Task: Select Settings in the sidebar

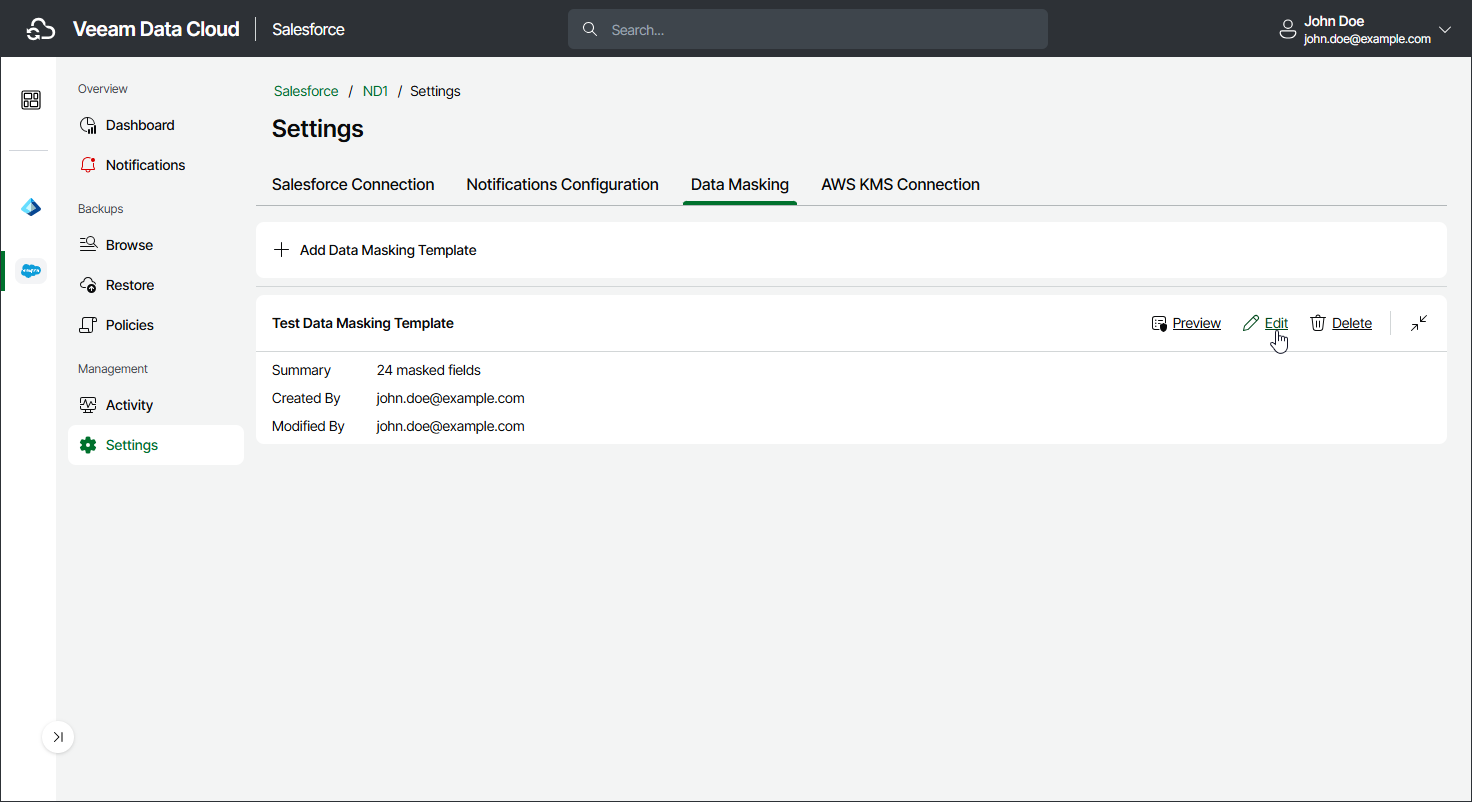Action: click(x=156, y=445)
